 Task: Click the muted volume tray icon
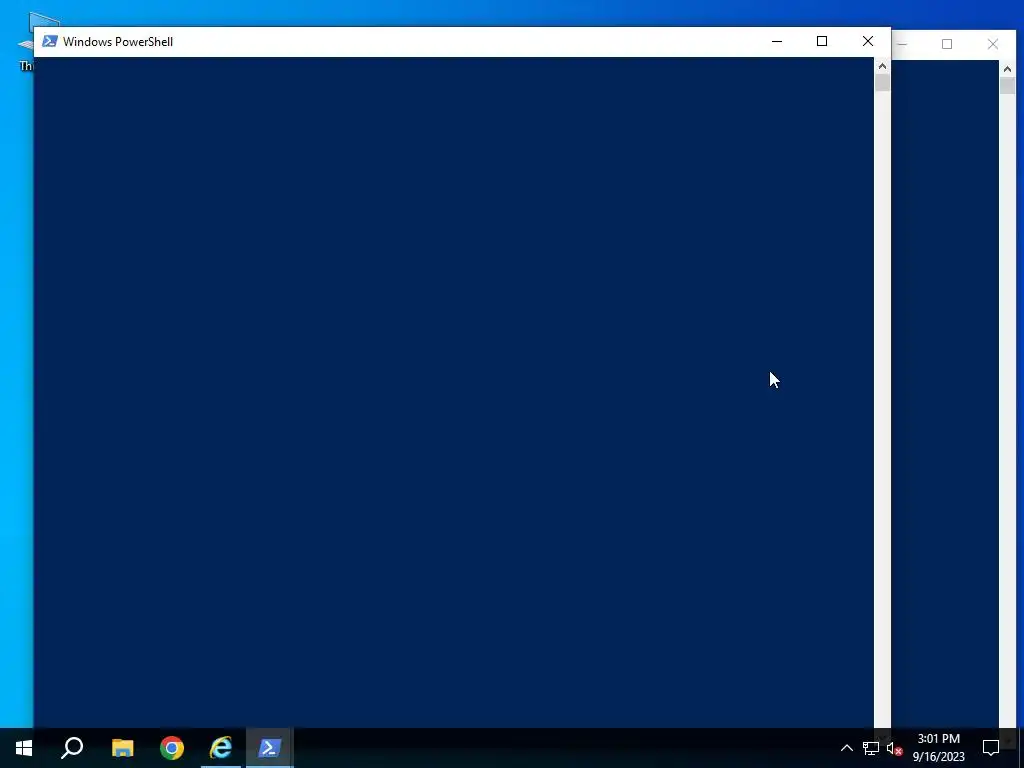[894, 748]
